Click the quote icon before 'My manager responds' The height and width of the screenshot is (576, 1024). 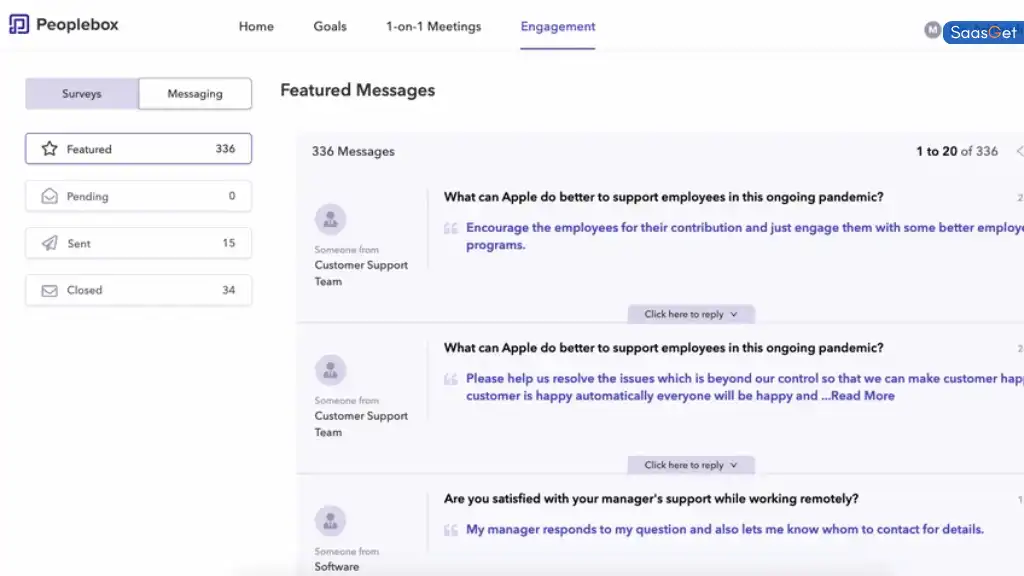pos(451,530)
